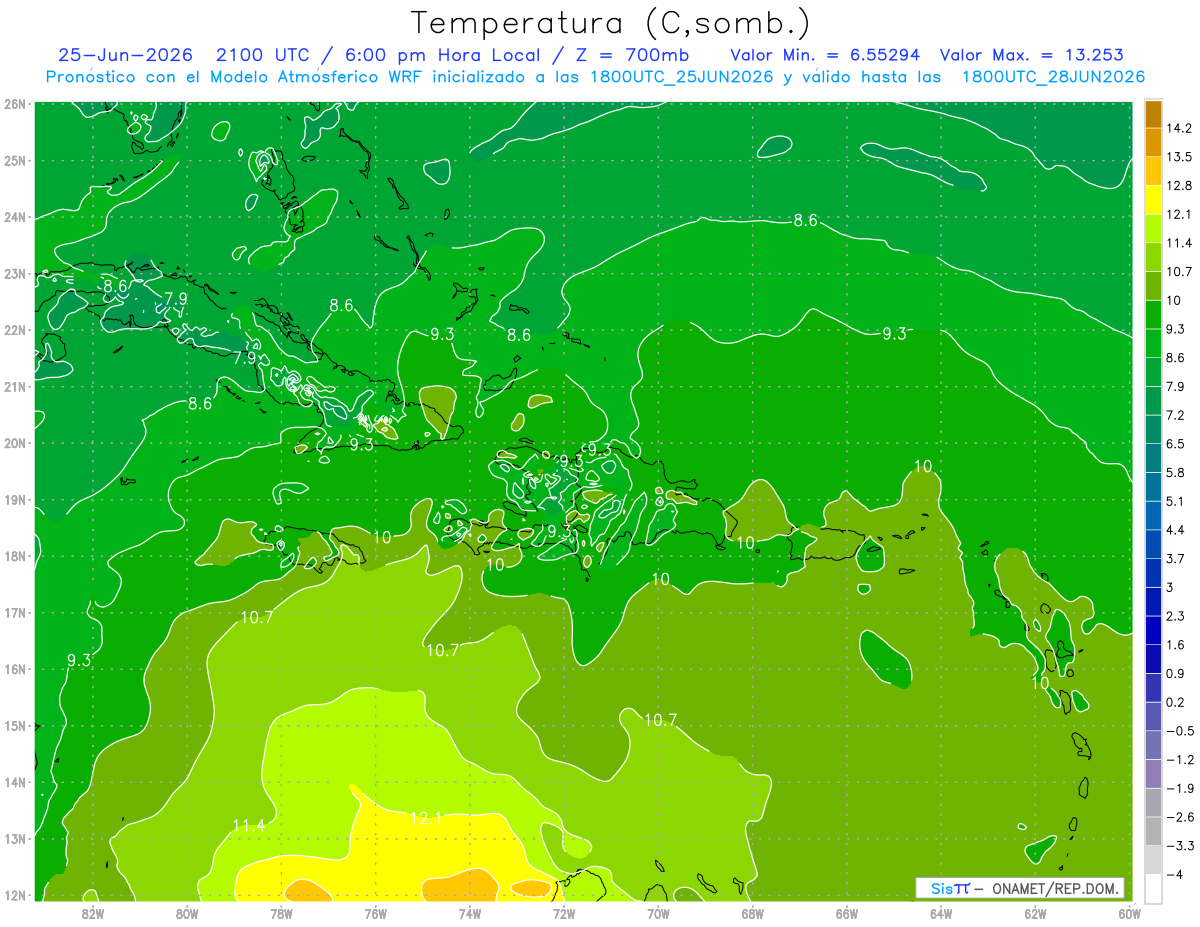Click the '60W' longitude label
Image resolution: width=1200 pixels, height=927 pixels.
(1129, 913)
